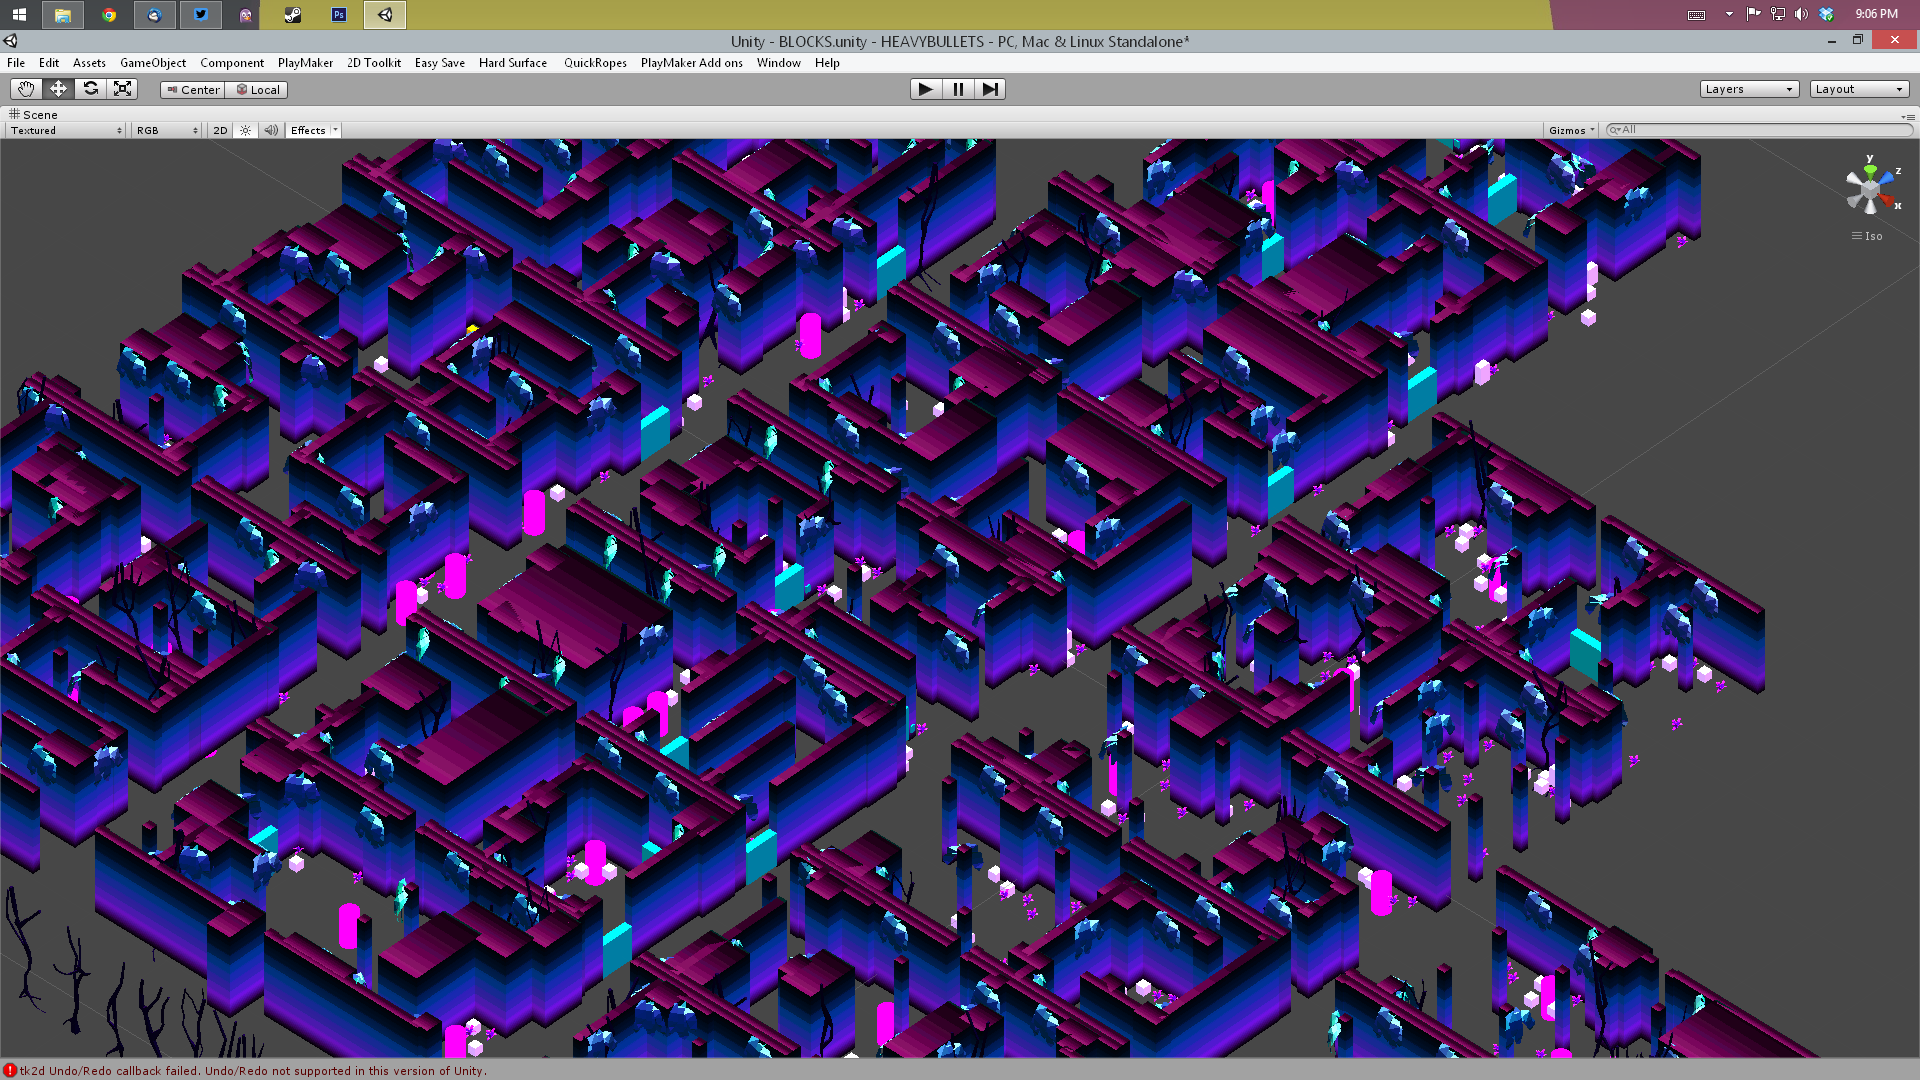1920x1080 pixels.
Task: Toggle the Center pivot button
Action: pos(193,89)
